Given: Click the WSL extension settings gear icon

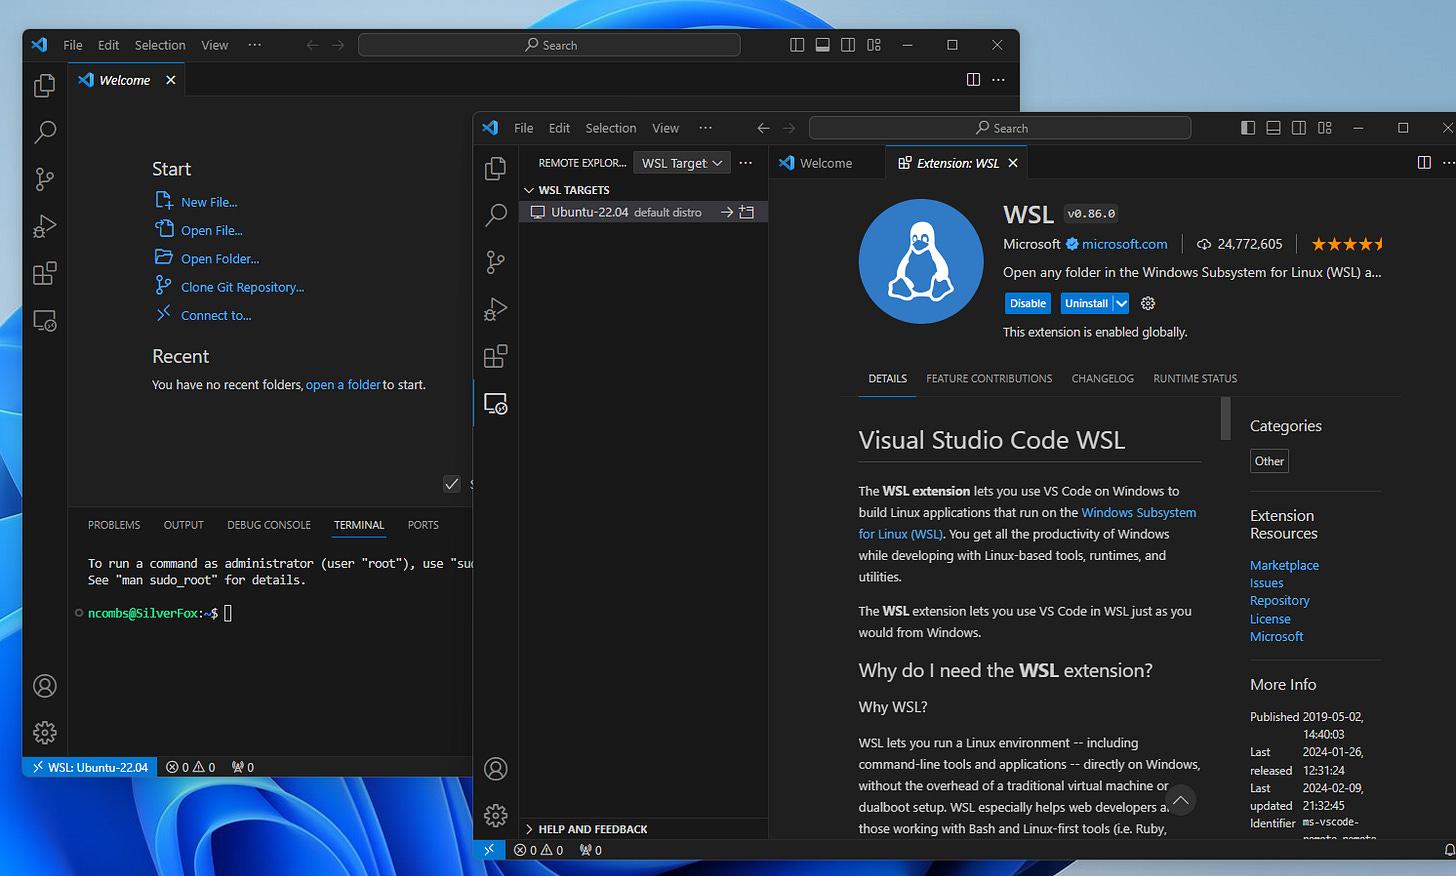Looking at the screenshot, I should coord(1148,303).
